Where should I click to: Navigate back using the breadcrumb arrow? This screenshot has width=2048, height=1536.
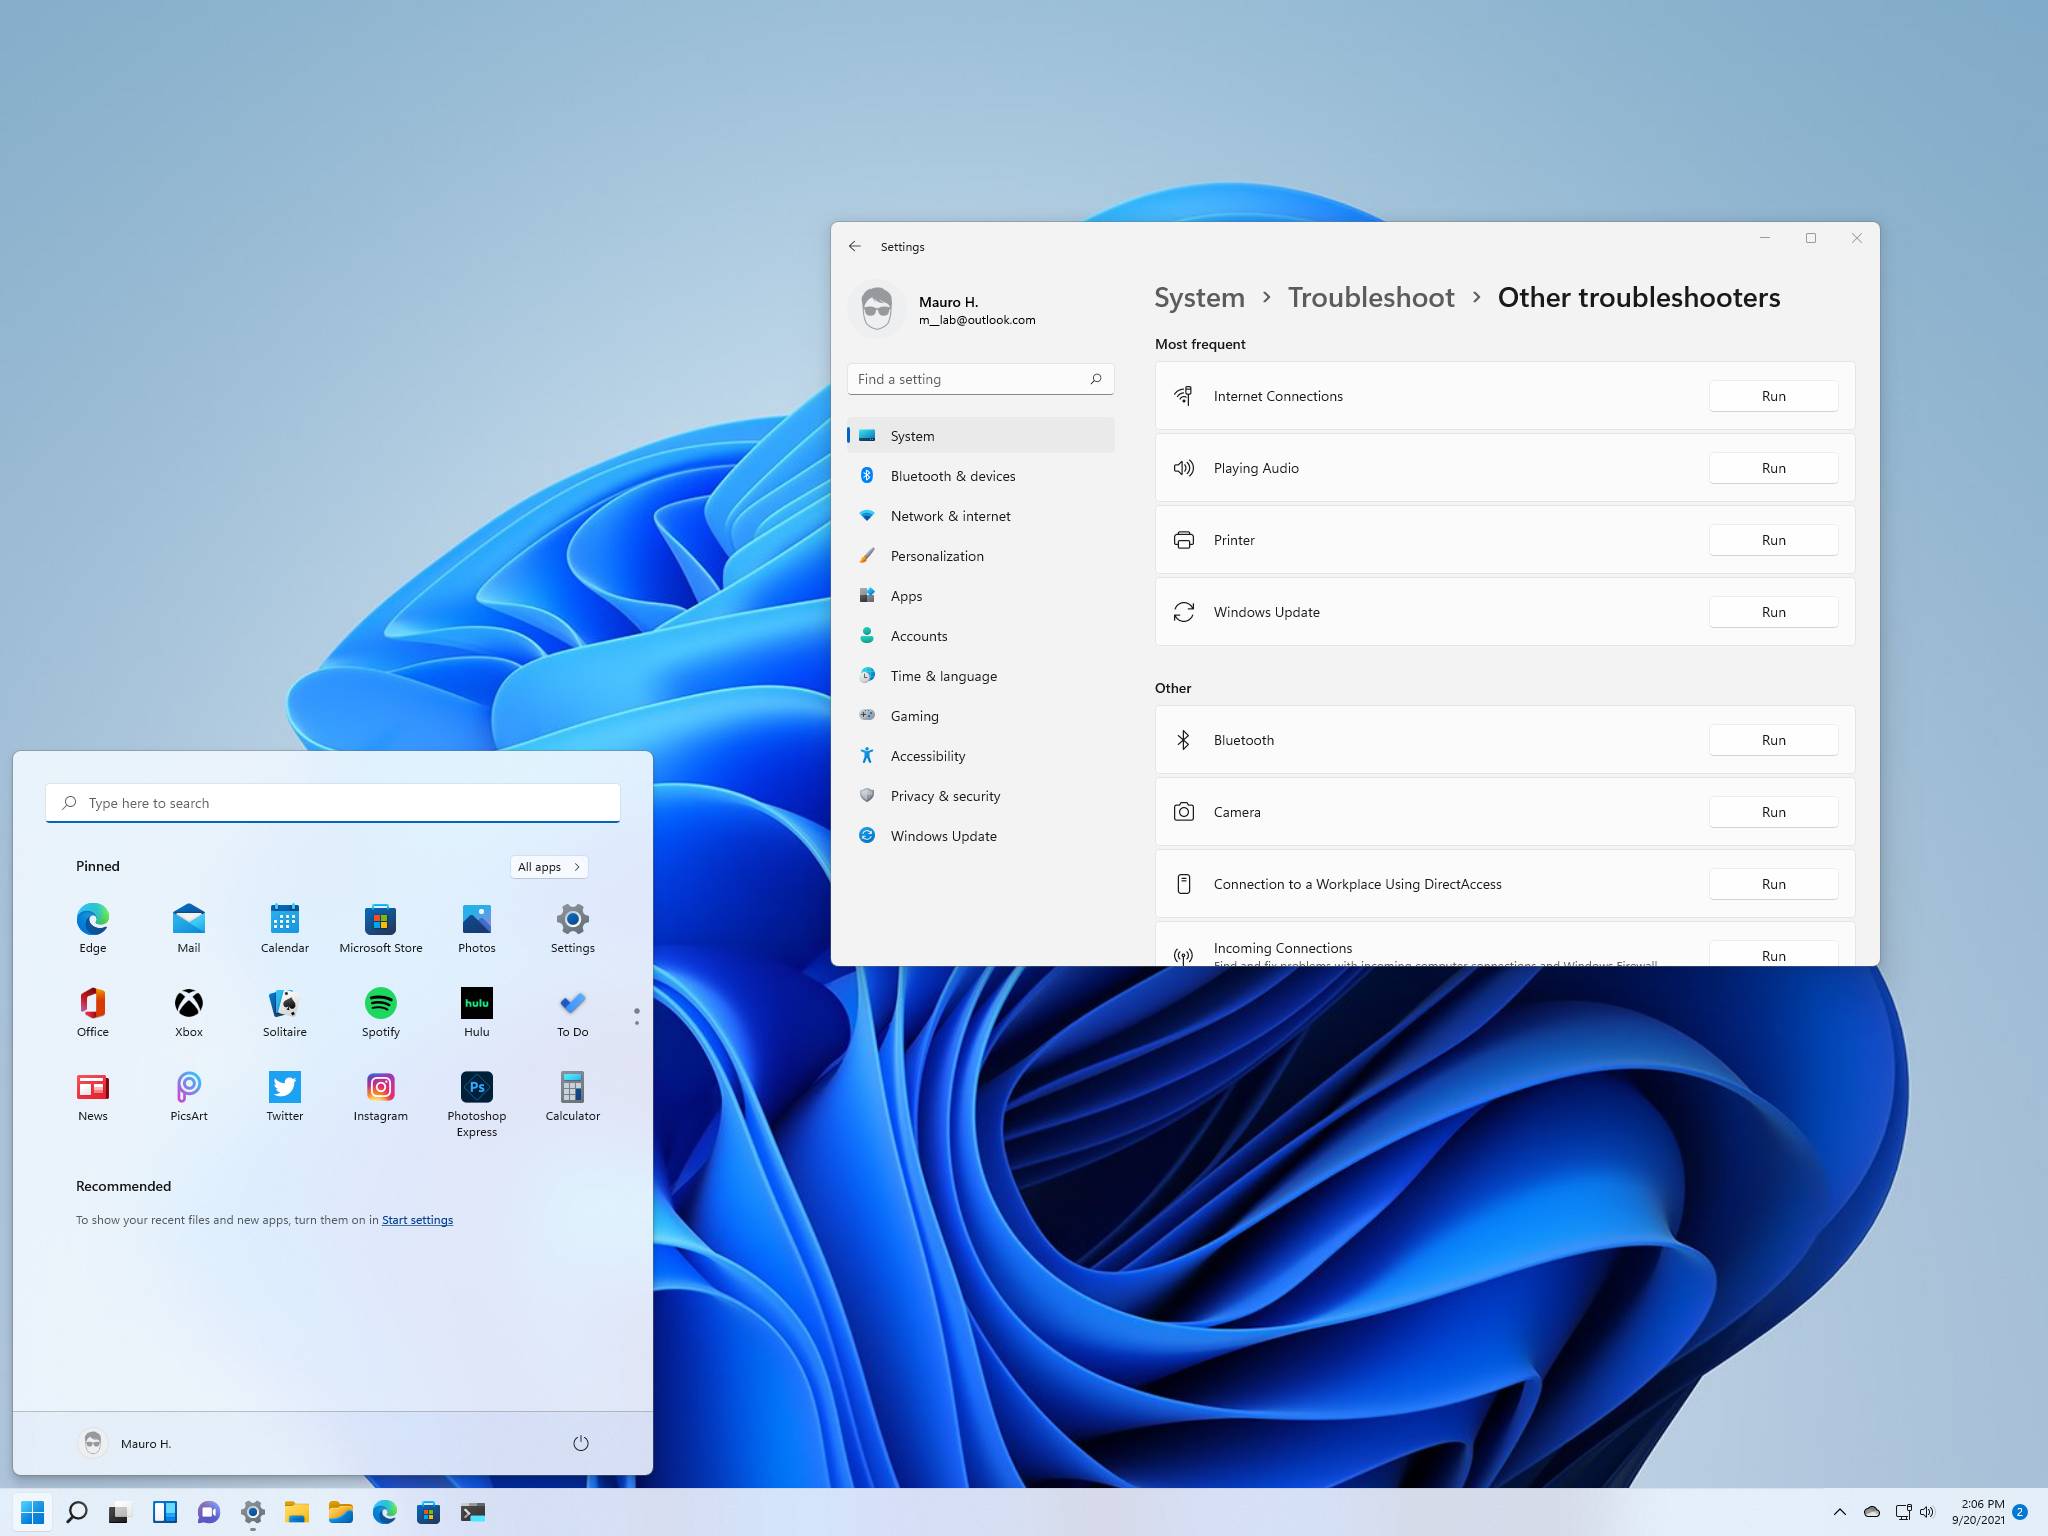[856, 245]
